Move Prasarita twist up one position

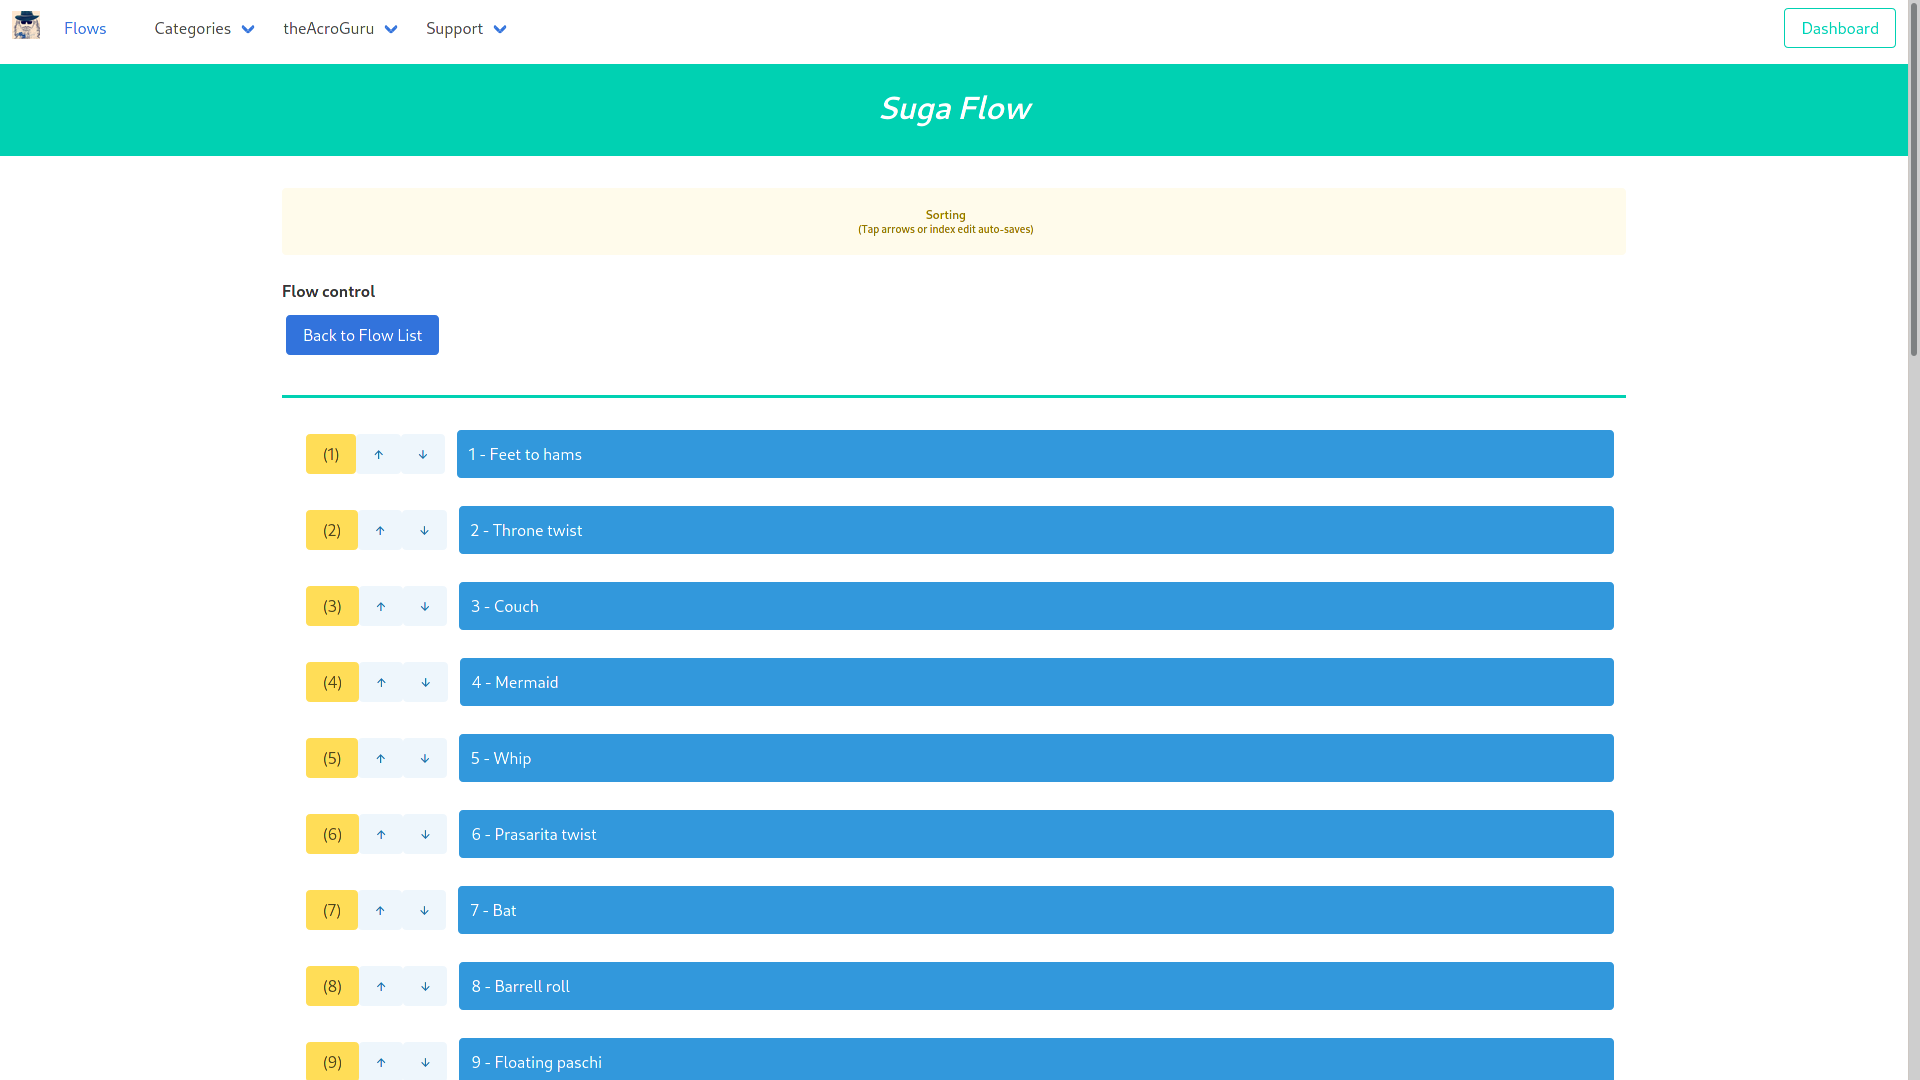coord(381,835)
